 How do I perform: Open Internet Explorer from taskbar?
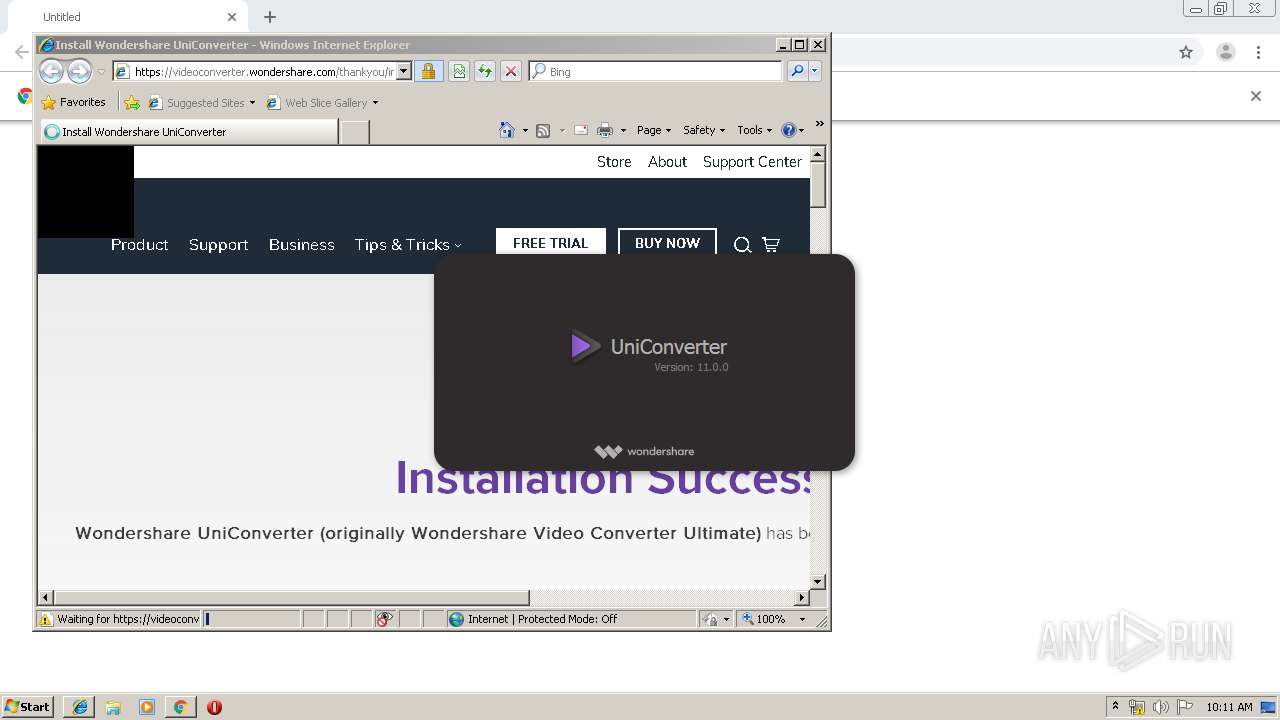[80, 707]
